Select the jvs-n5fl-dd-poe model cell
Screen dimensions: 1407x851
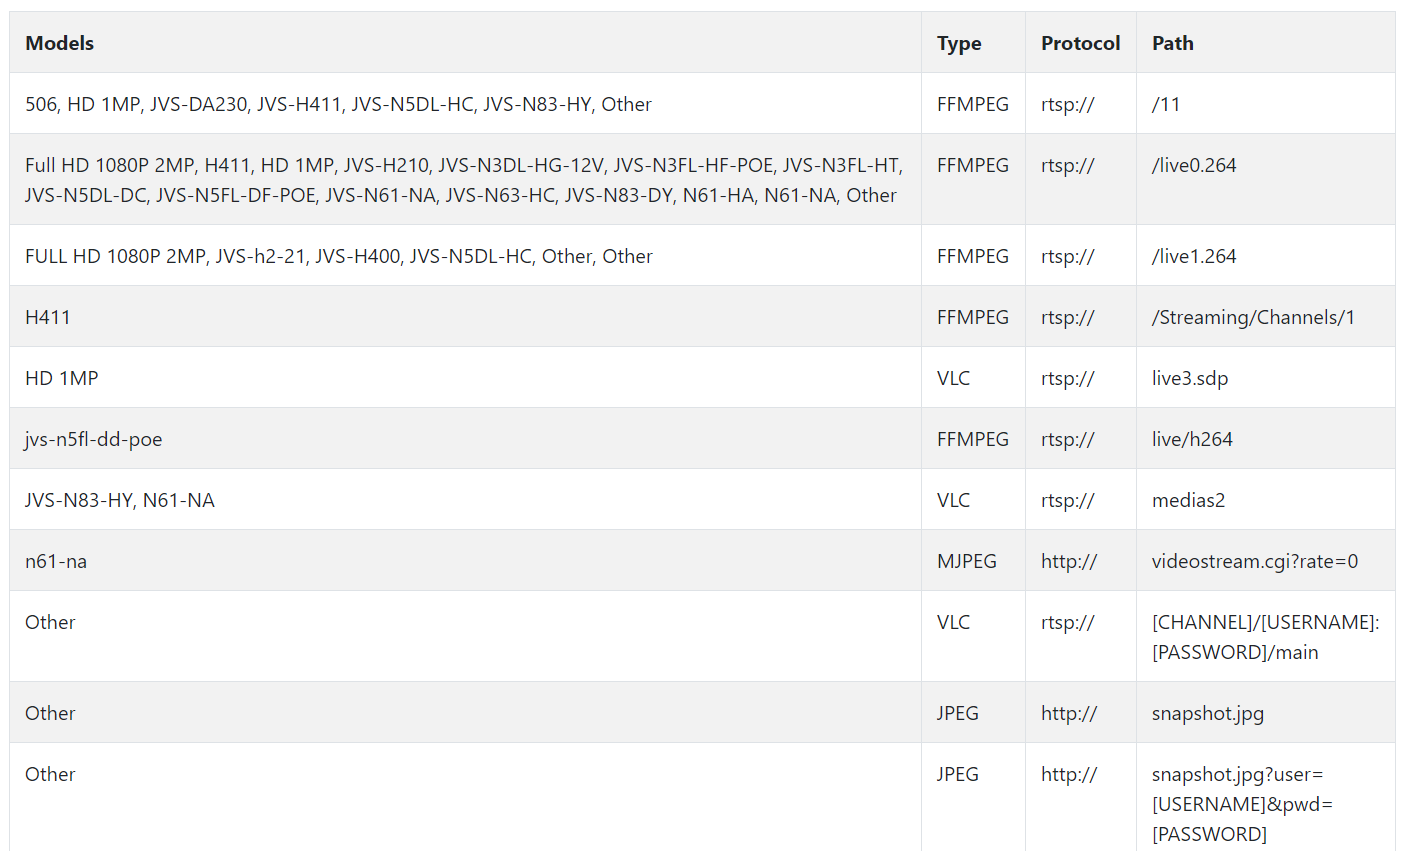94,439
